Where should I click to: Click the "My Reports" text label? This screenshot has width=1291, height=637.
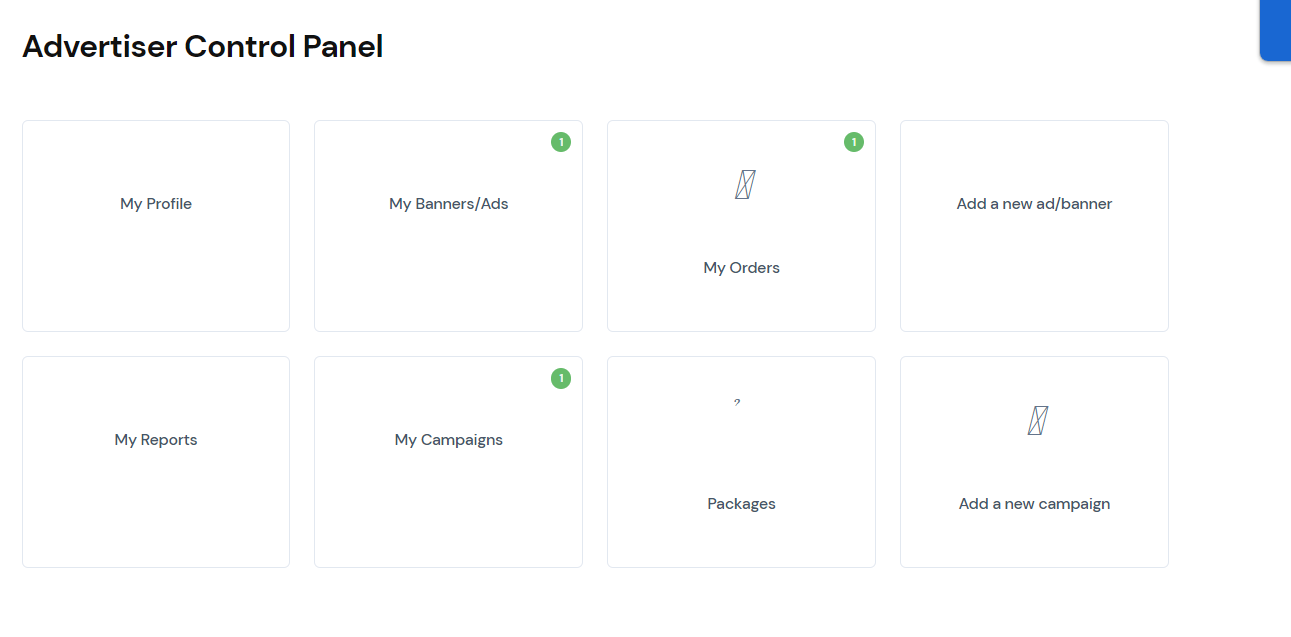click(x=156, y=440)
